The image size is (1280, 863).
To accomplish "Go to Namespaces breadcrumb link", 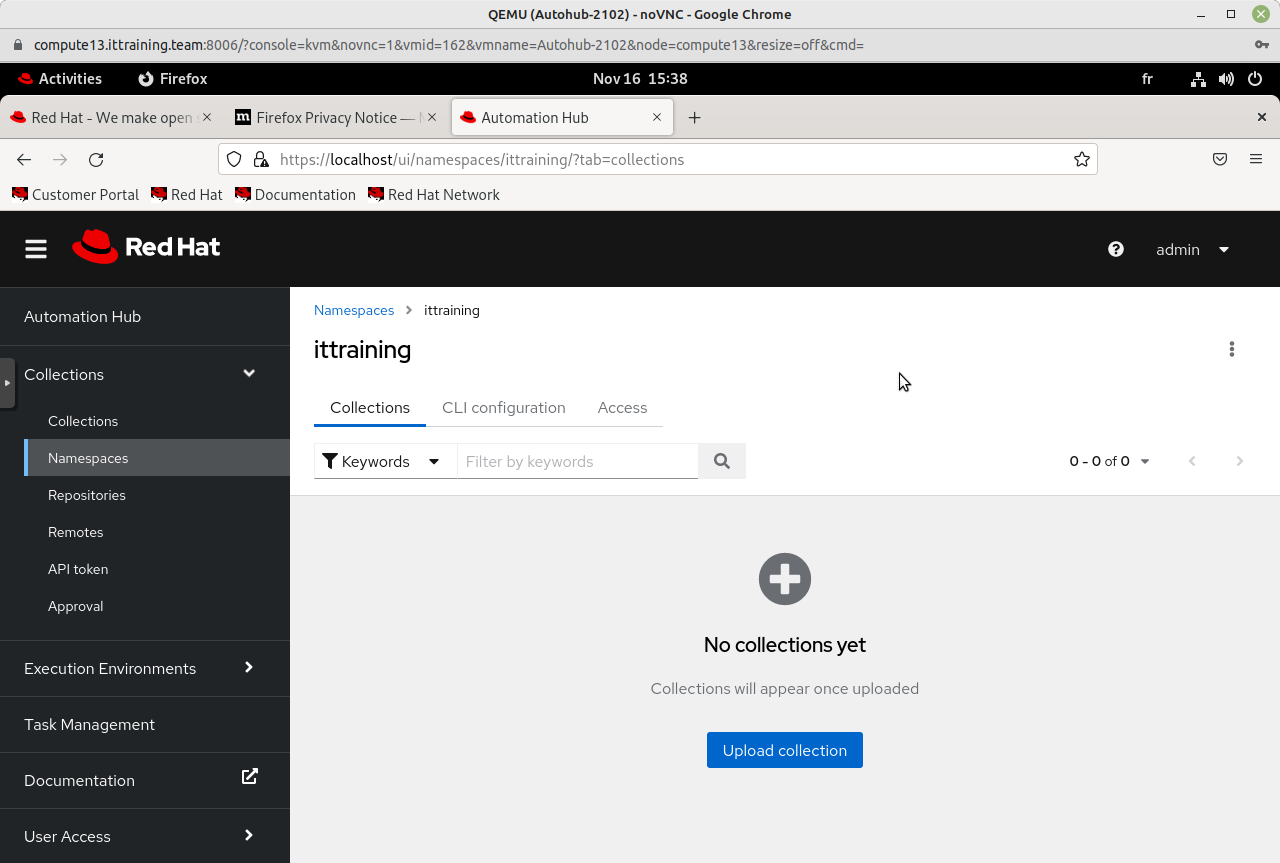I will (354, 310).
